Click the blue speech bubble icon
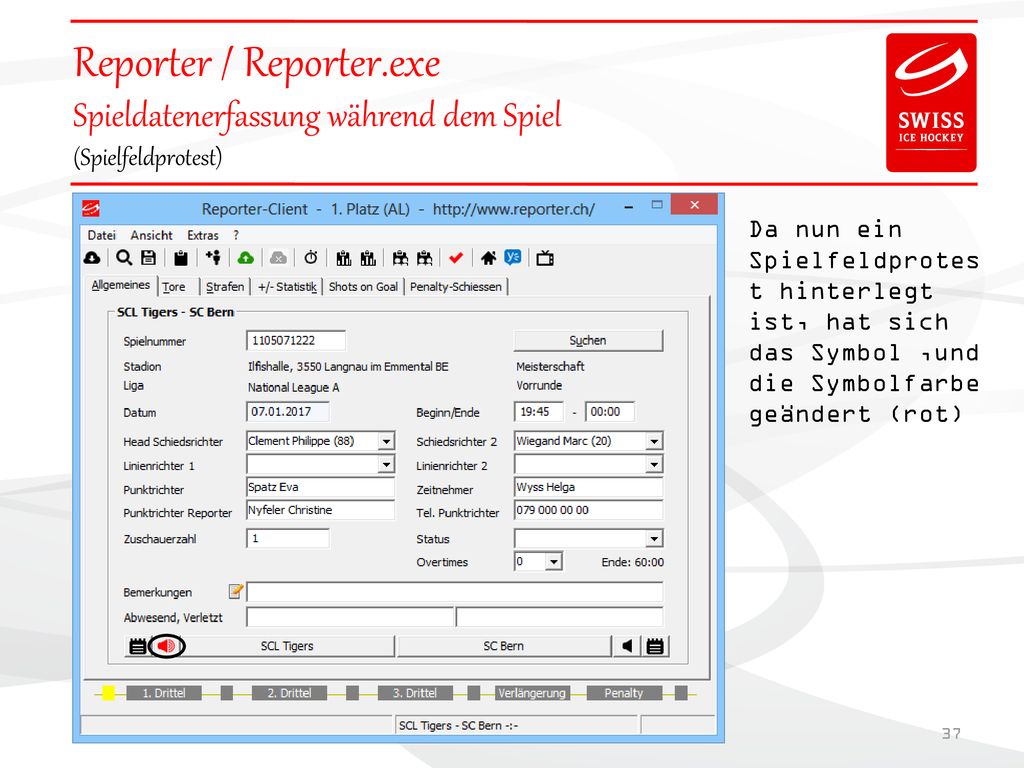 point(513,258)
